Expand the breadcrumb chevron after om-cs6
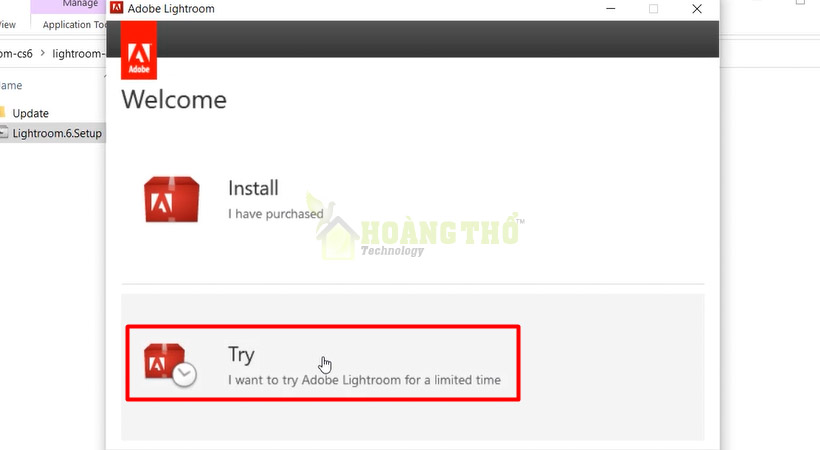 click(x=42, y=53)
